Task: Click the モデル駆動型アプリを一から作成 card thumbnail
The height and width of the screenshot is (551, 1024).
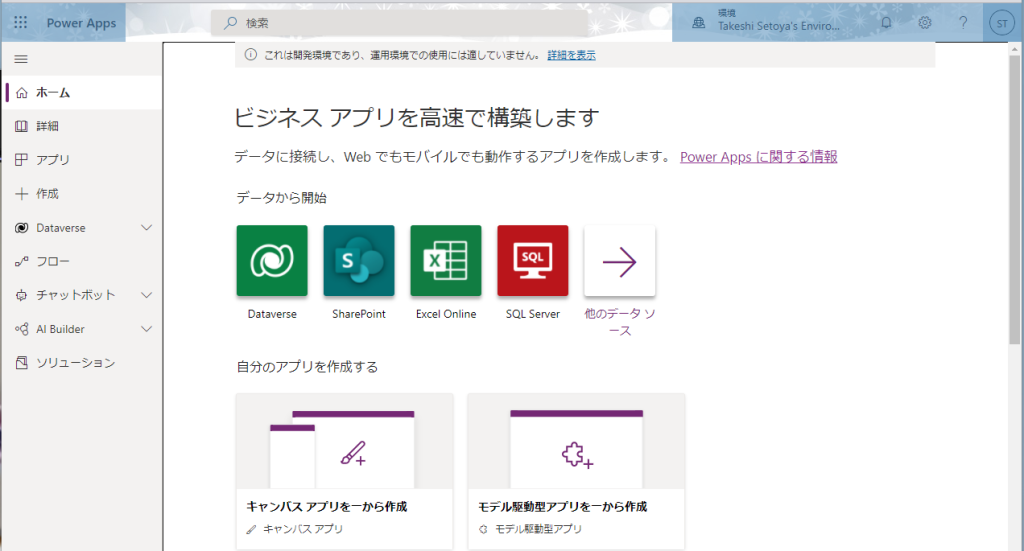Action: 576,441
